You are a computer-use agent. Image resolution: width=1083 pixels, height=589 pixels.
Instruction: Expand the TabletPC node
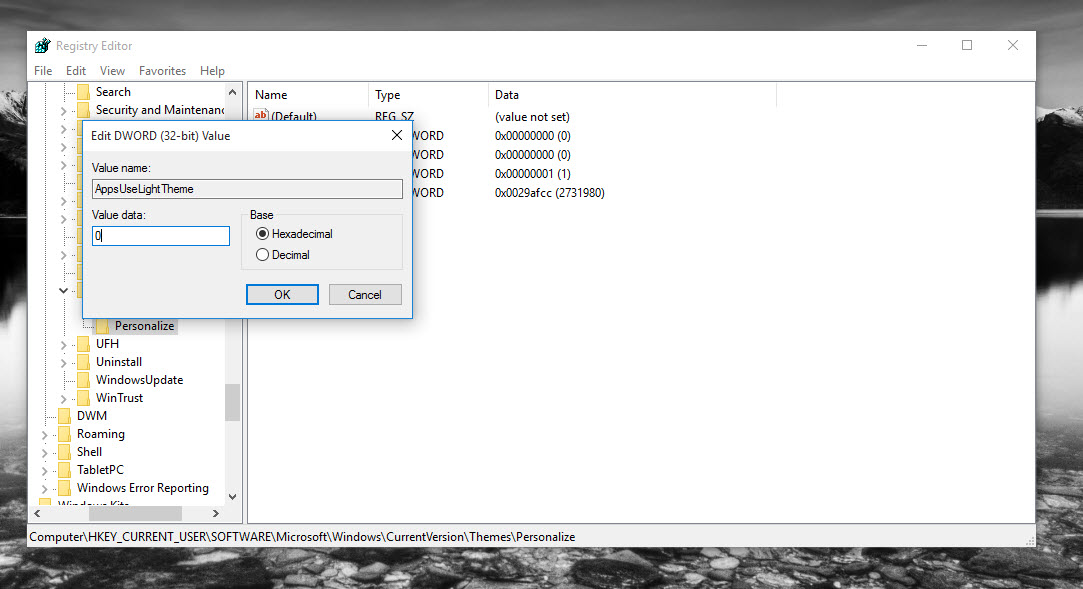[45, 470]
